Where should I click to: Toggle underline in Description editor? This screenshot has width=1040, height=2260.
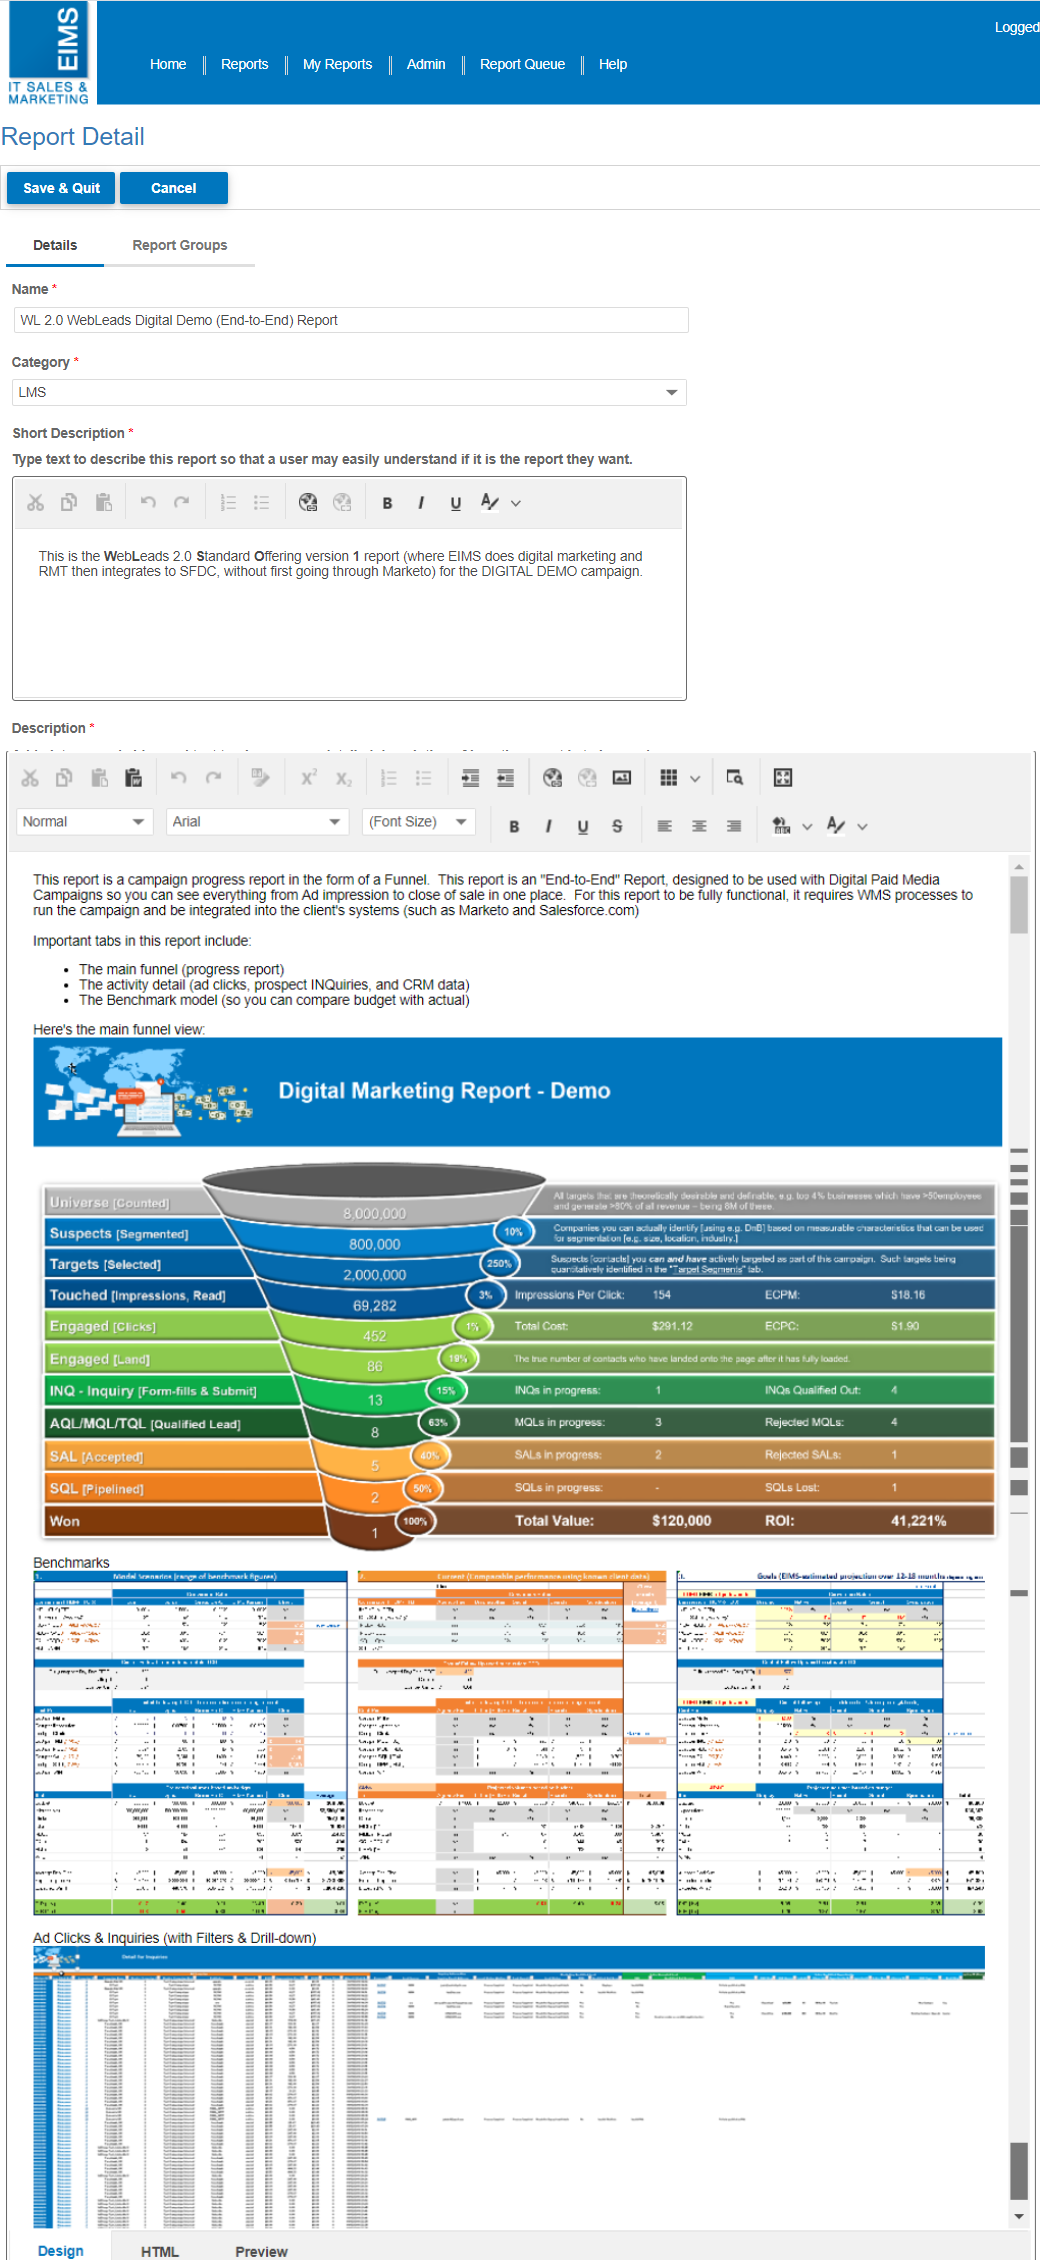click(583, 826)
